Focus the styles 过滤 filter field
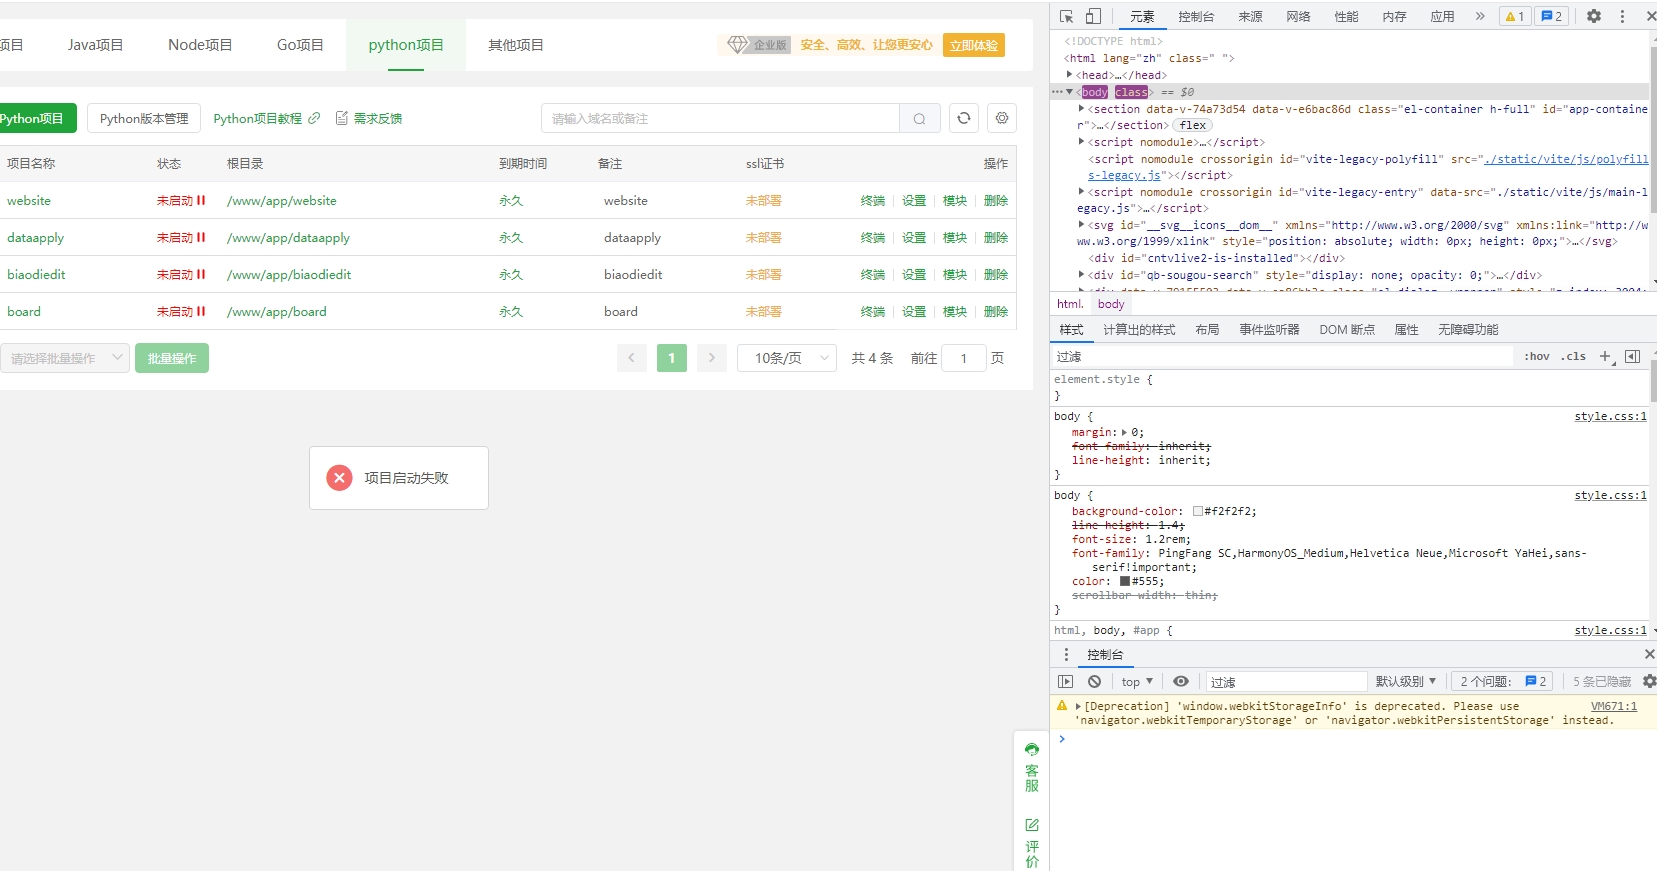This screenshot has height=871, width=1657. tap(1282, 356)
